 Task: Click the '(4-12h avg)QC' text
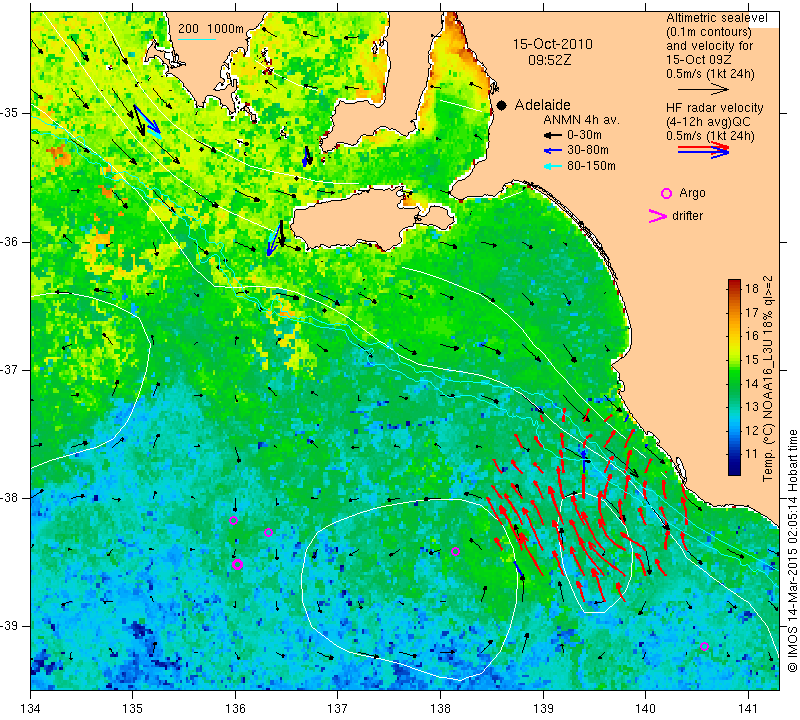708,122
